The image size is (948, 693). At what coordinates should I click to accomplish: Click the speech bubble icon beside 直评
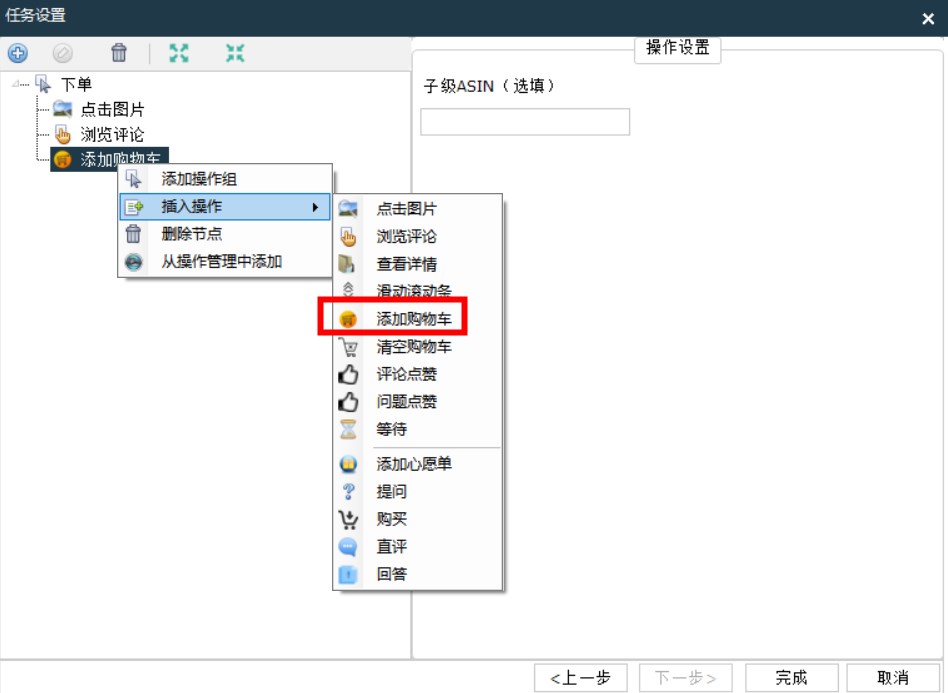click(348, 547)
